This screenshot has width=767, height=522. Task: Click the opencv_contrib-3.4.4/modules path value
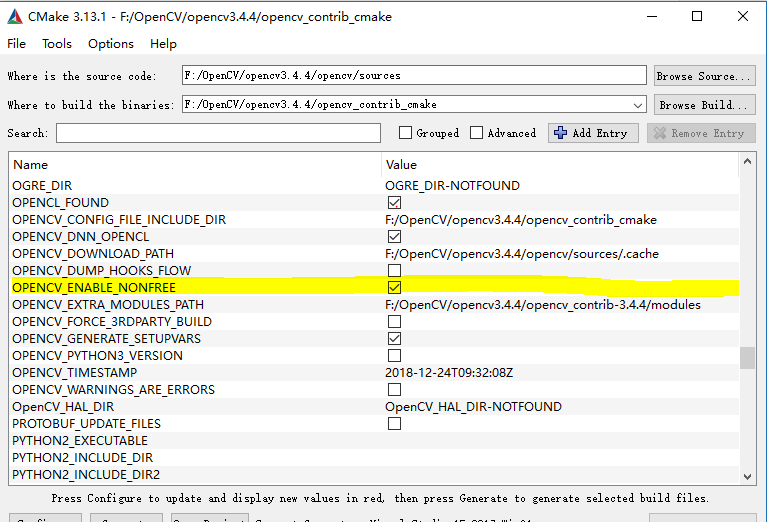coord(543,305)
